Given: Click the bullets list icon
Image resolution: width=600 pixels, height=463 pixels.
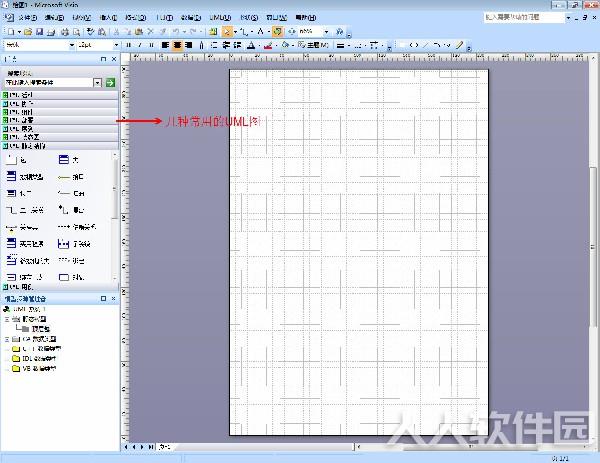Looking at the screenshot, I should pos(214,45).
